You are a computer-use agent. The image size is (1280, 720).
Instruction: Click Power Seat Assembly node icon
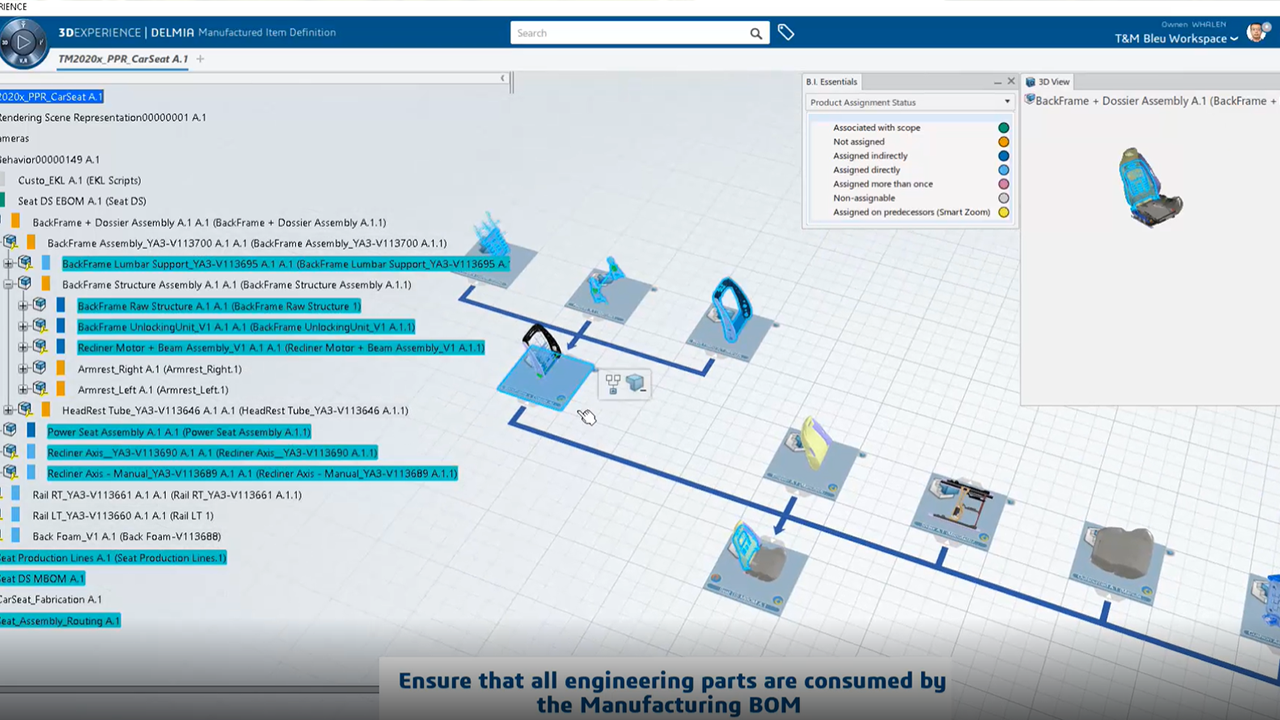10,432
